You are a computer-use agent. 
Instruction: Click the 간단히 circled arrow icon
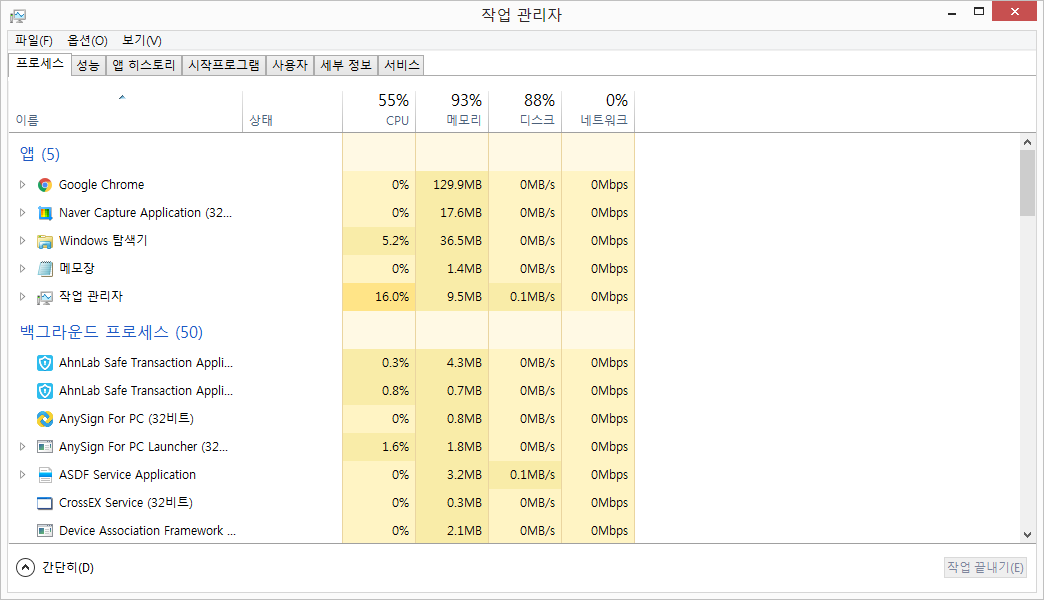pos(25,567)
